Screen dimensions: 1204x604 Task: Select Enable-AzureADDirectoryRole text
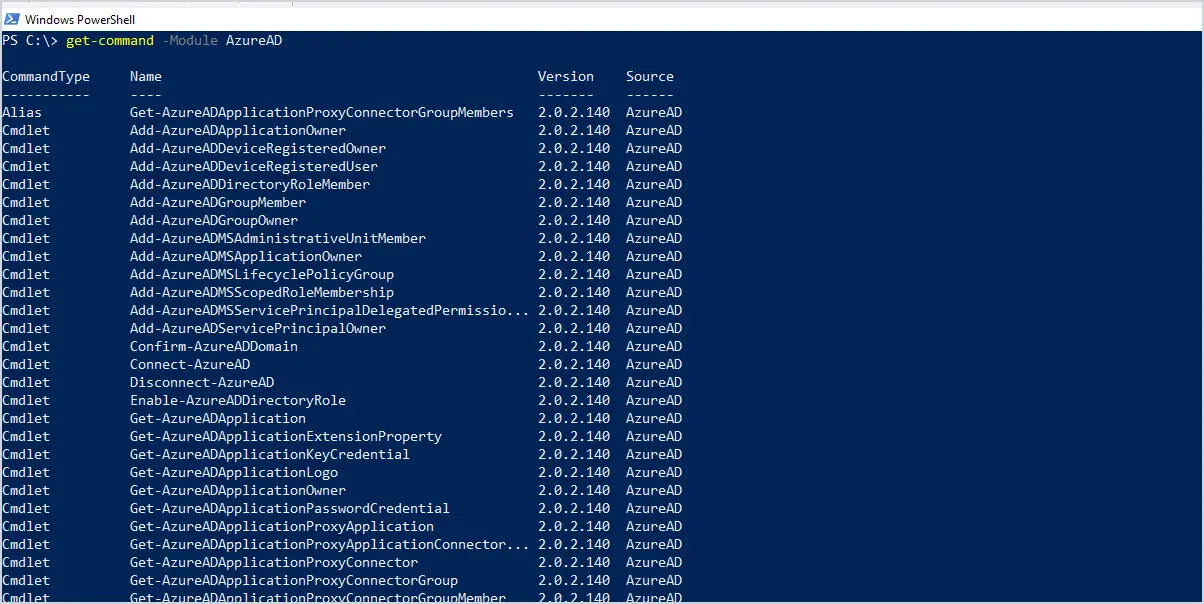click(x=238, y=400)
